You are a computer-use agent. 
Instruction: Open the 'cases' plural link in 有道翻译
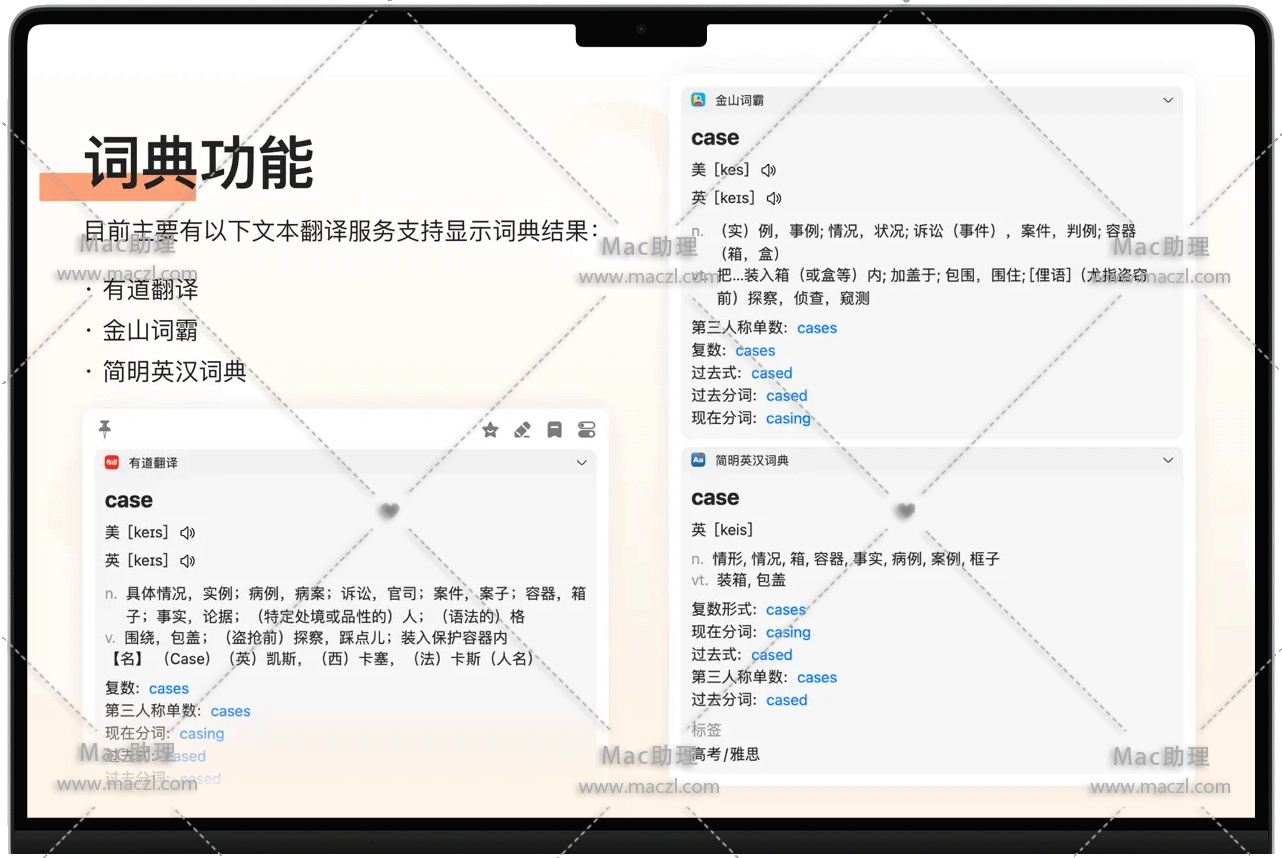[x=168, y=689]
